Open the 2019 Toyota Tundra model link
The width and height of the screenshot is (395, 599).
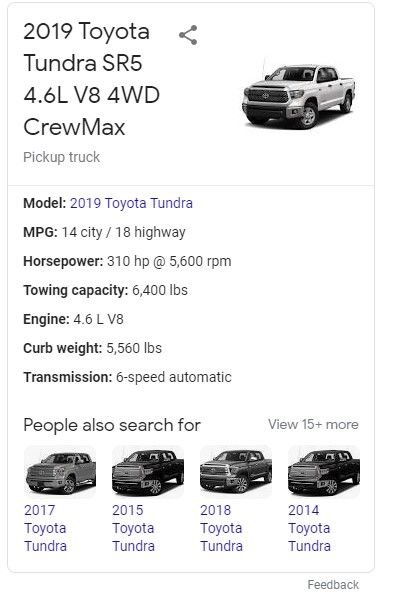[x=131, y=203]
